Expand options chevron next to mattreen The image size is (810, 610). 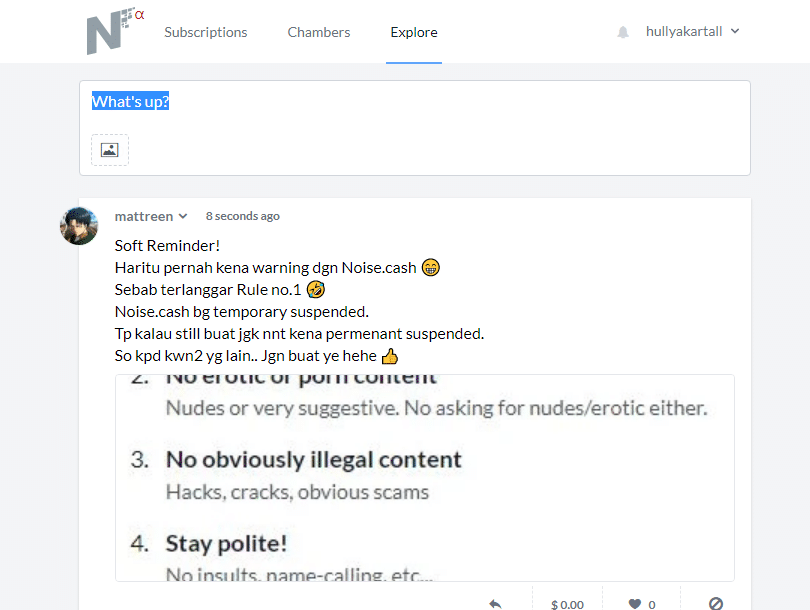pyautogui.click(x=183, y=216)
